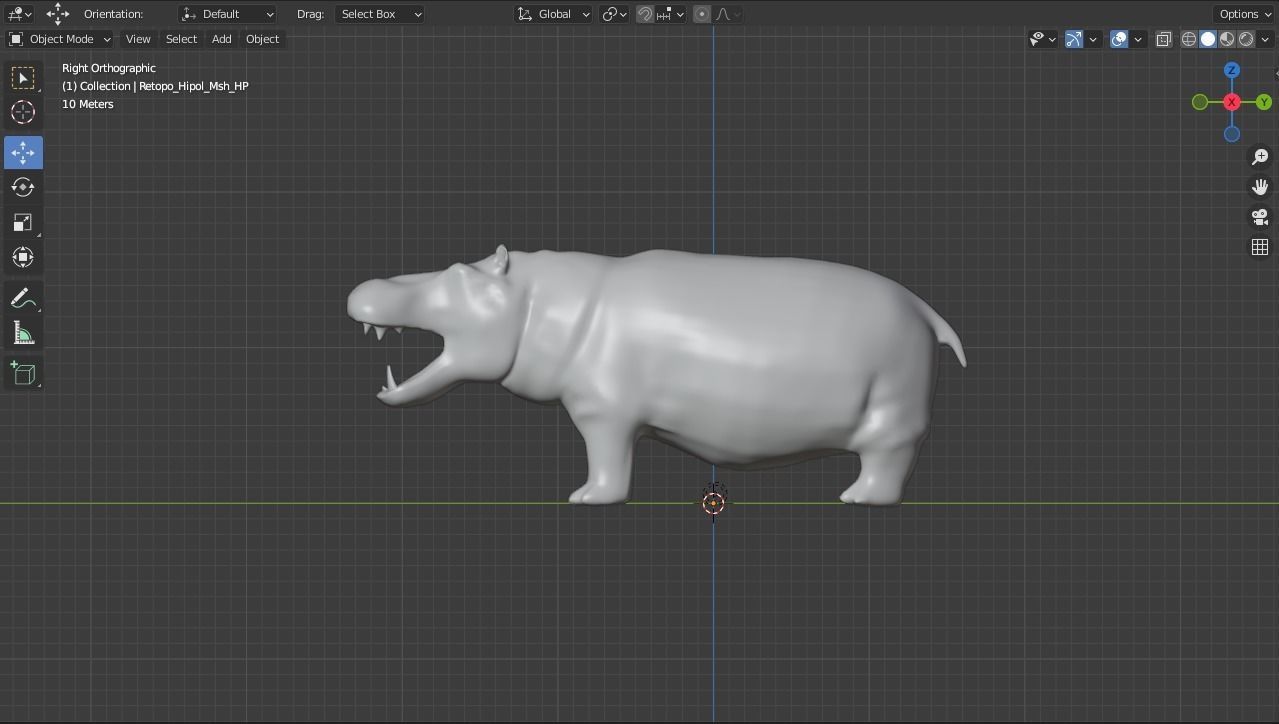Click the red X axis gizmo ball
The height and width of the screenshot is (724, 1279).
click(1232, 102)
